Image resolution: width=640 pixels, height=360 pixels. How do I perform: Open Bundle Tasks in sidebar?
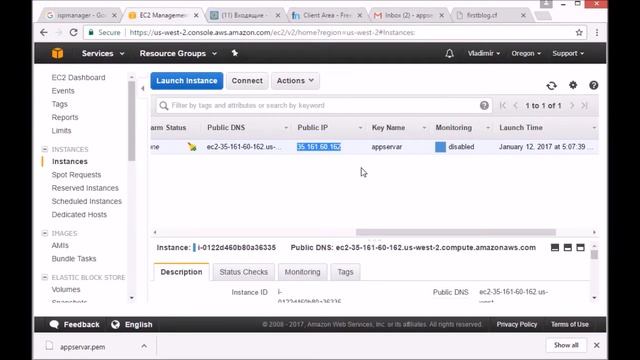point(74,259)
